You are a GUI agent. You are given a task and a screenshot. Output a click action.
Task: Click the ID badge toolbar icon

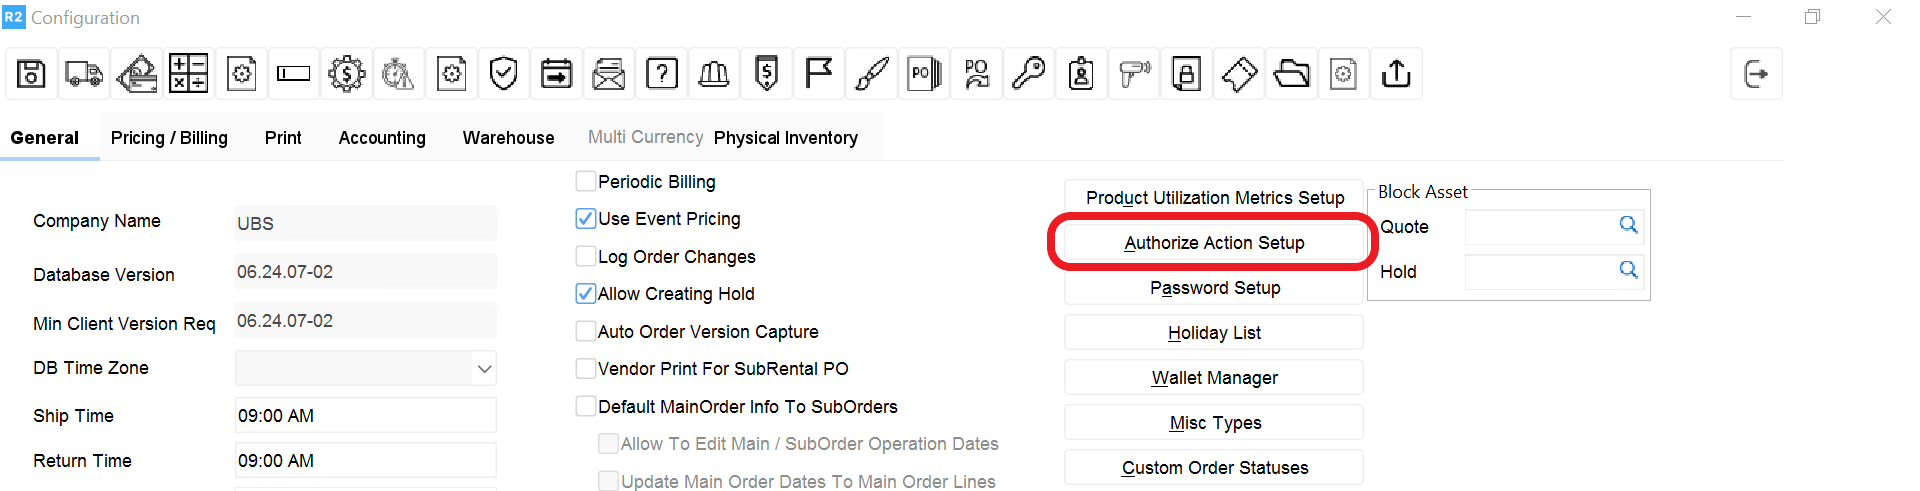tap(1081, 74)
